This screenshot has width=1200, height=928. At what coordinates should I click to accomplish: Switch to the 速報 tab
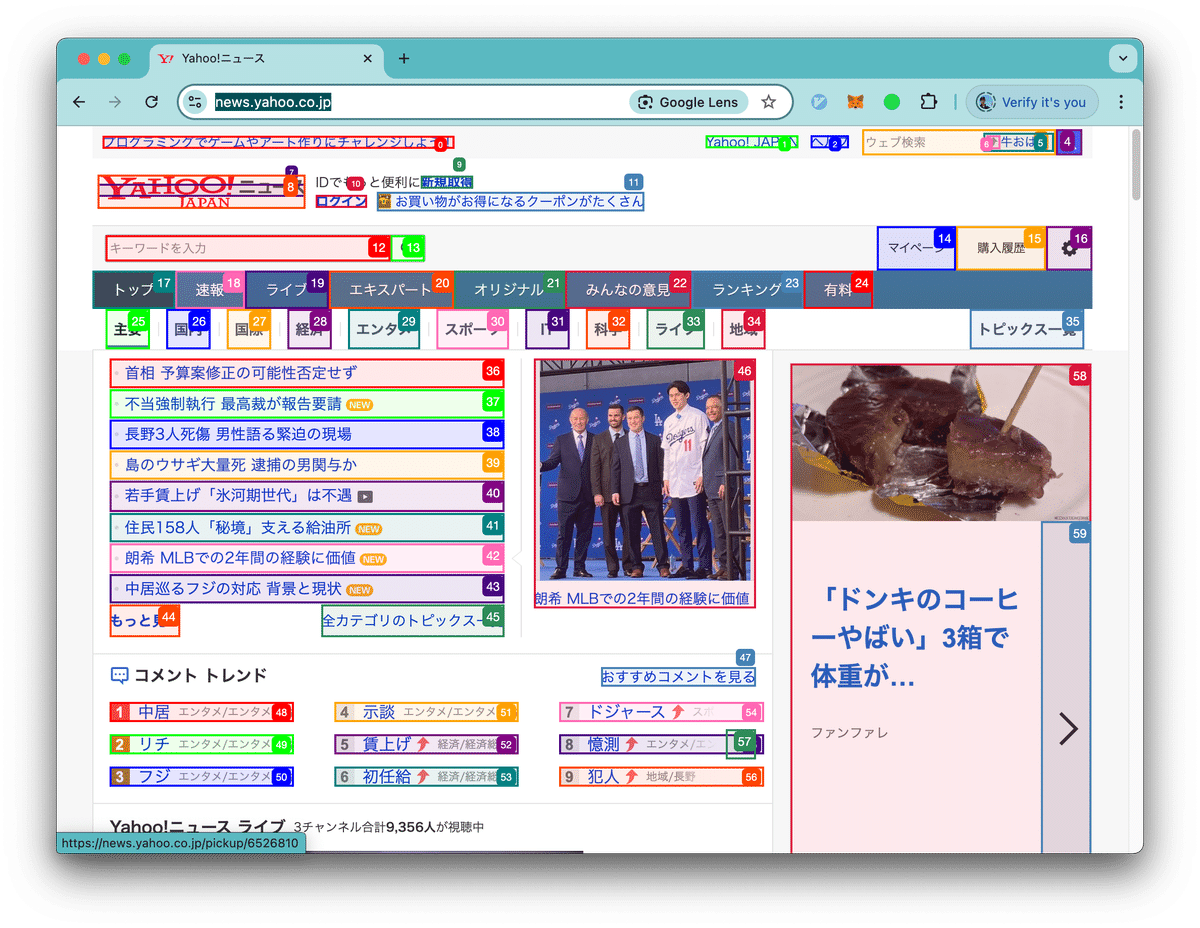(x=210, y=290)
